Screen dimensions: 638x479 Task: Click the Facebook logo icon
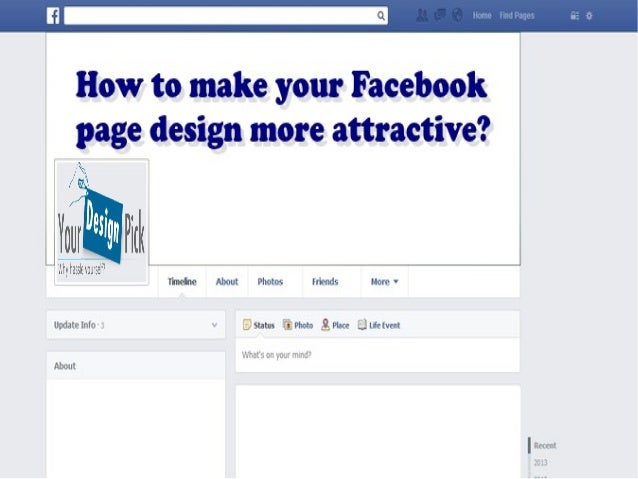click(x=53, y=16)
